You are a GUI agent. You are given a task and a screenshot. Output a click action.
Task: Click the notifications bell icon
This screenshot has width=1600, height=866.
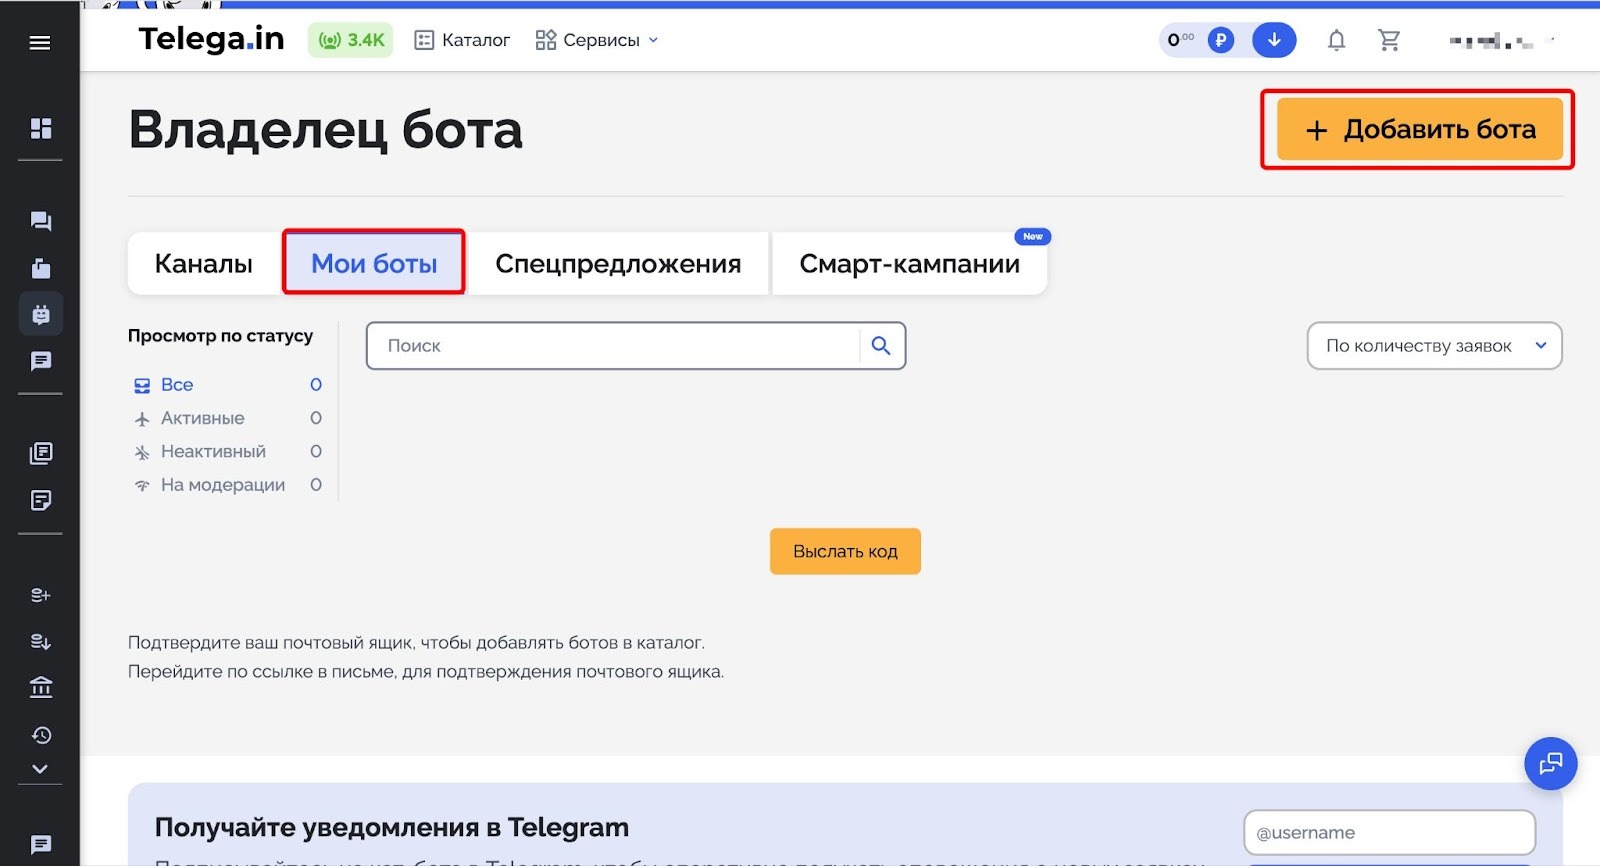pyautogui.click(x=1336, y=40)
